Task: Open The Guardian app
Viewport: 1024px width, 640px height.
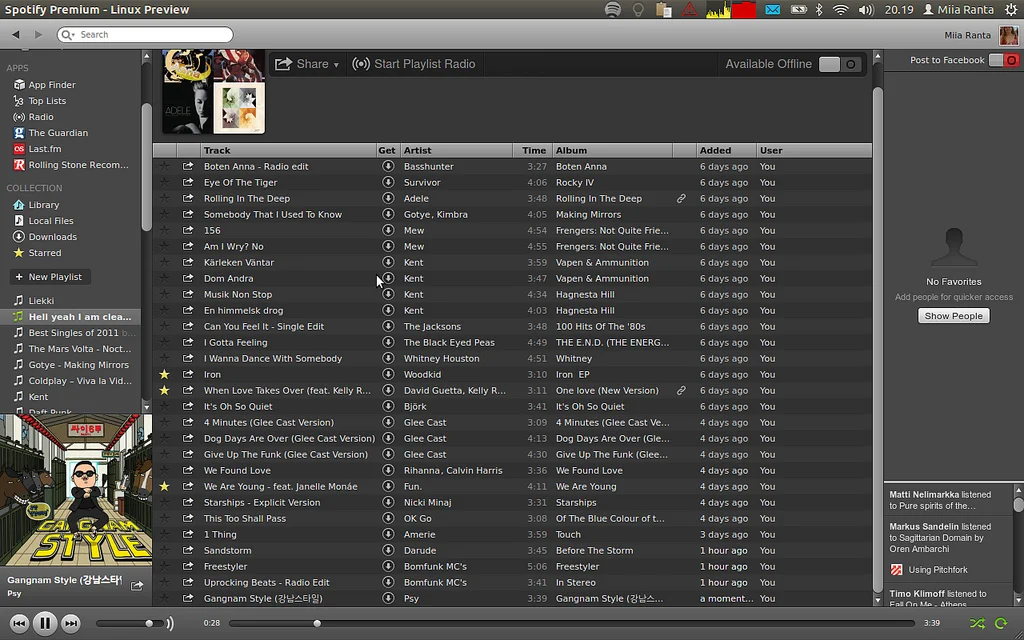Action: click(x=50, y=133)
